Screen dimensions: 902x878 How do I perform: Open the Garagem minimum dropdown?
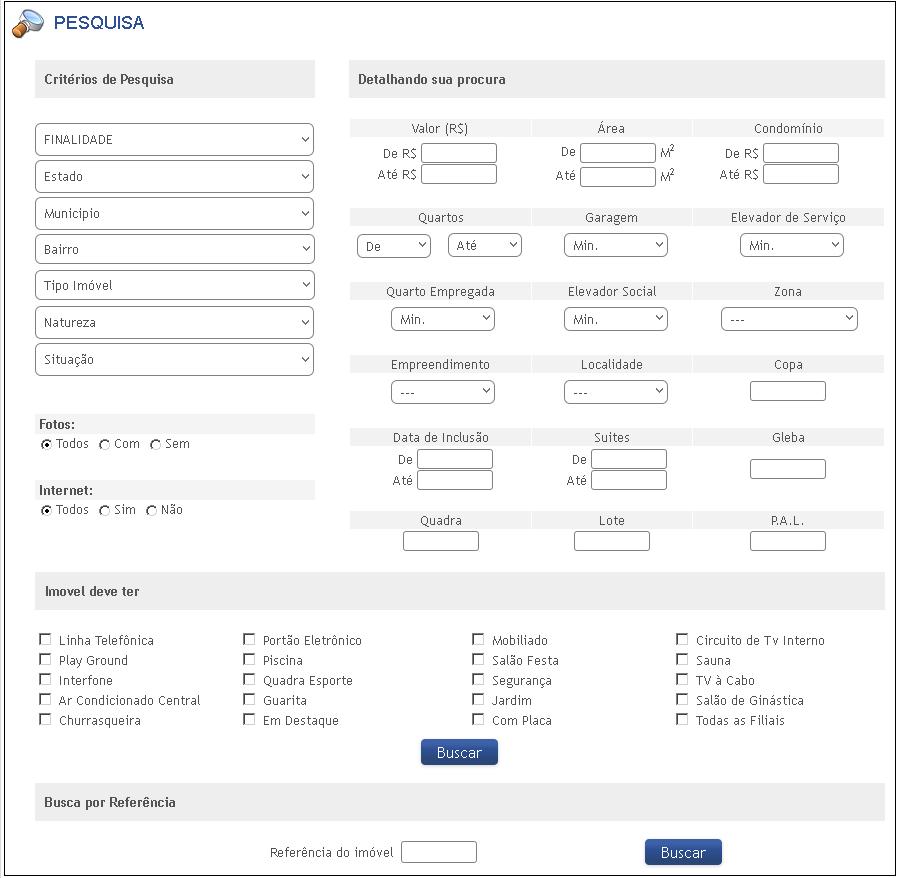pyautogui.click(x=615, y=245)
